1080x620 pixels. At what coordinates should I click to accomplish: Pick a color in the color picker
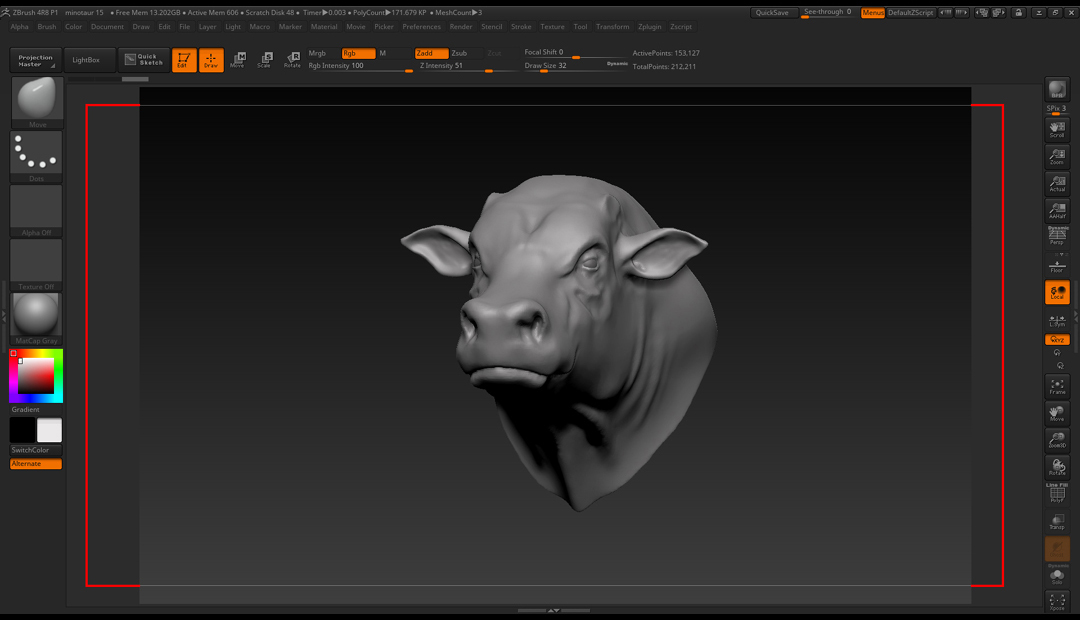pyautogui.click(x=36, y=375)
